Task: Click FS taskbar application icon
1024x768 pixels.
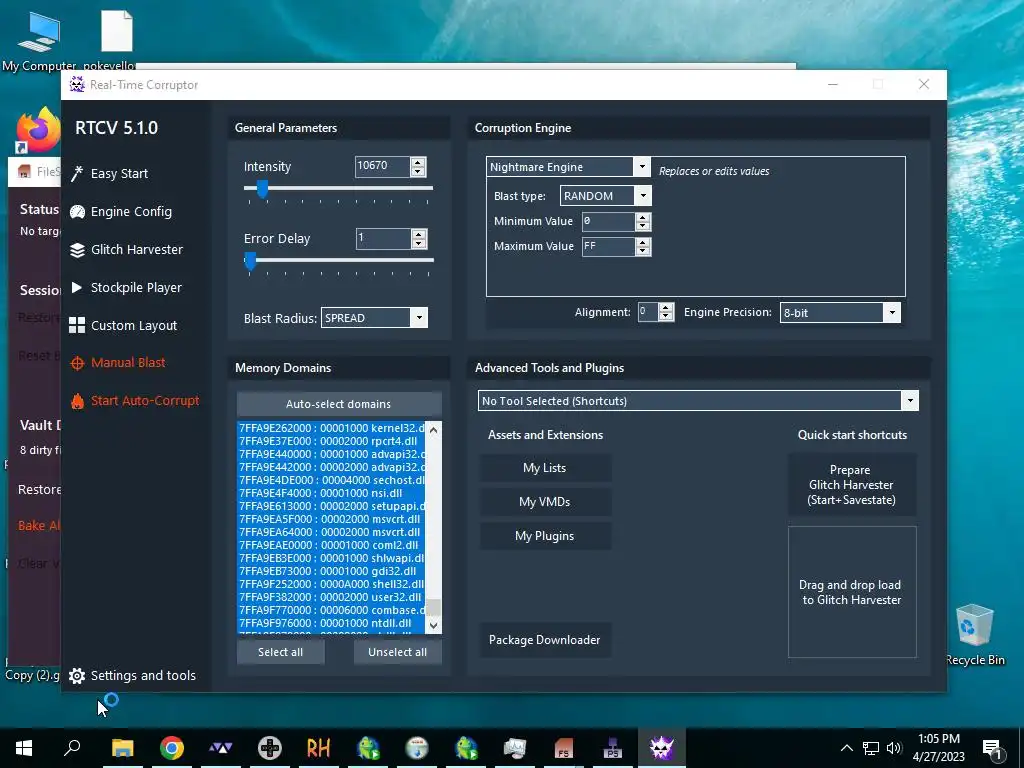Action: click(563, 748)
